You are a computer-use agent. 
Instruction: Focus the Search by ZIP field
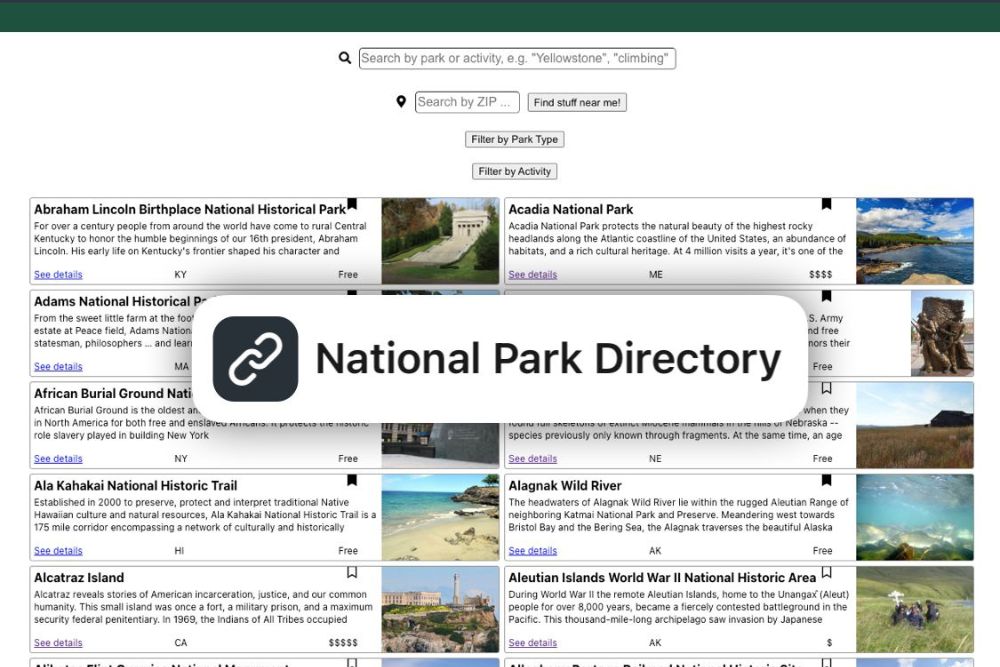[x=467, y=102]
